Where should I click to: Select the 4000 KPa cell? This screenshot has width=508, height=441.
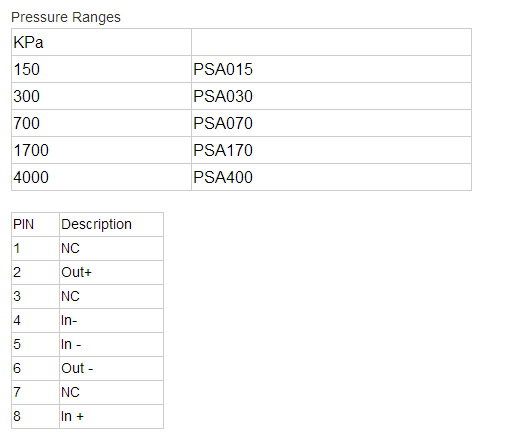click(101, 177)
